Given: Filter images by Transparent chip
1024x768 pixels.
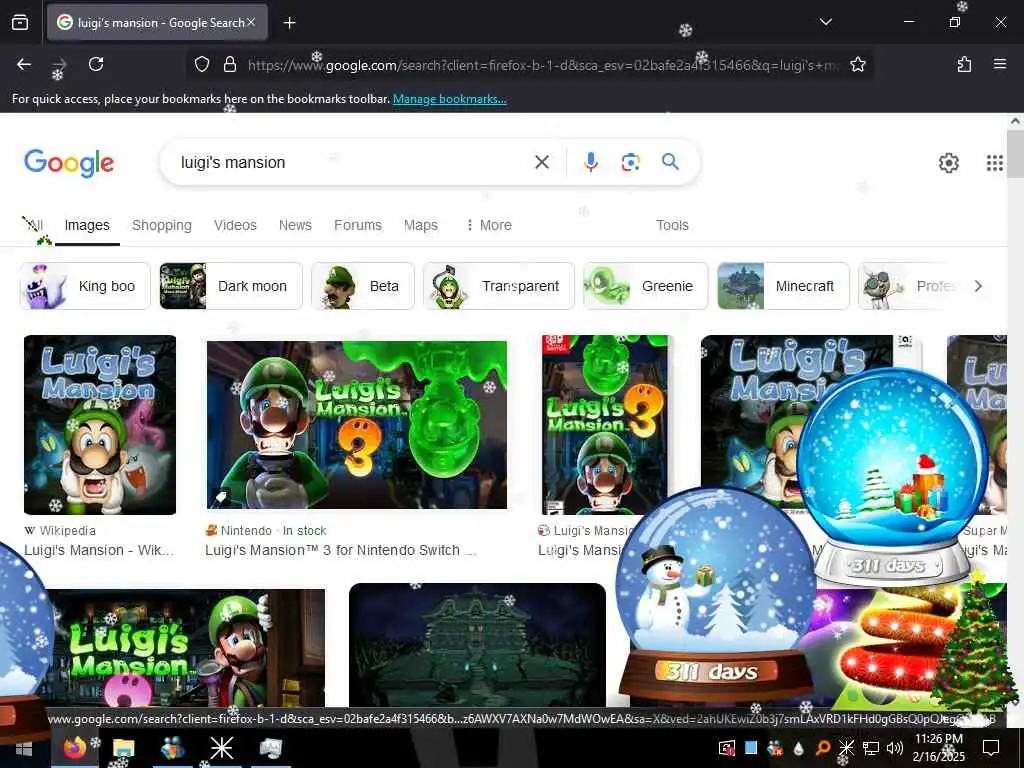Looking at the screenshot, I should (498, 286).
